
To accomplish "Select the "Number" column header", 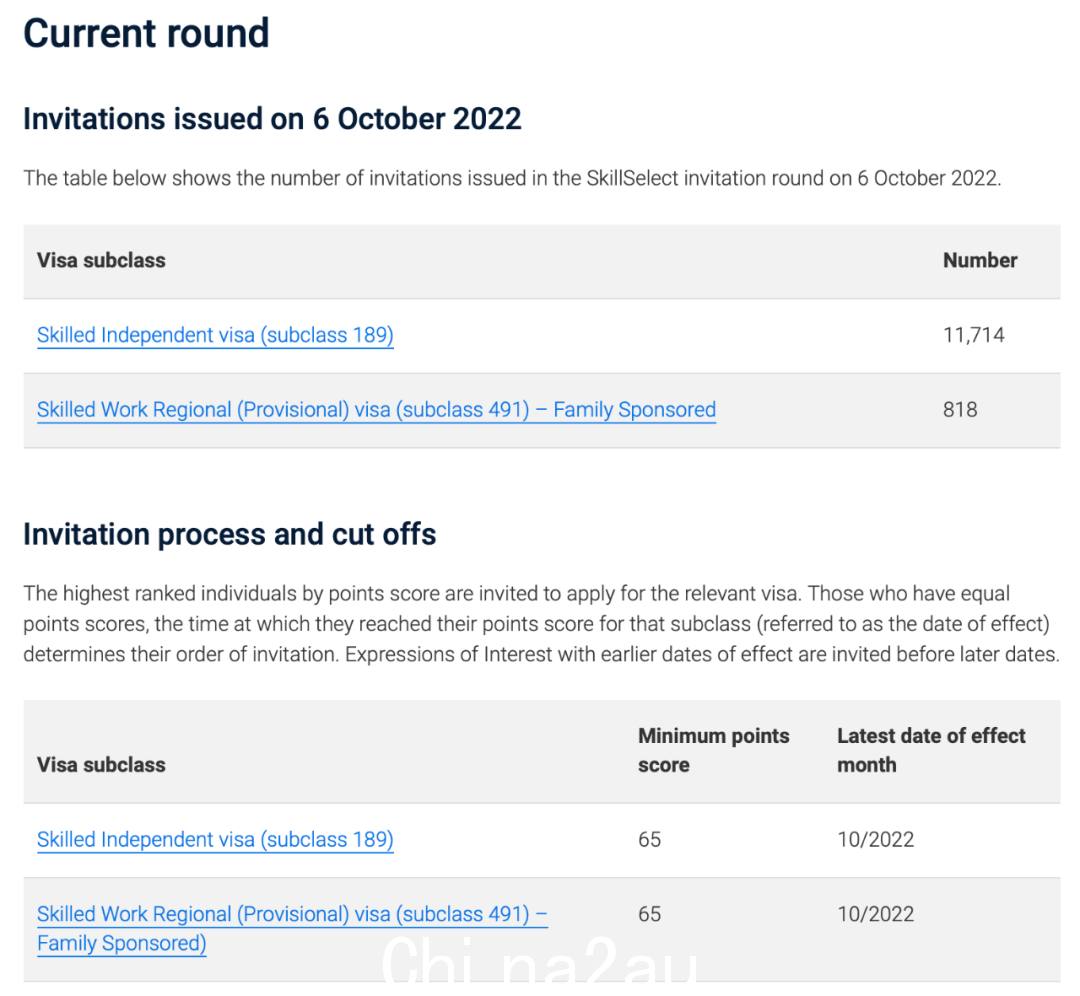I will (x=979, y=260).
